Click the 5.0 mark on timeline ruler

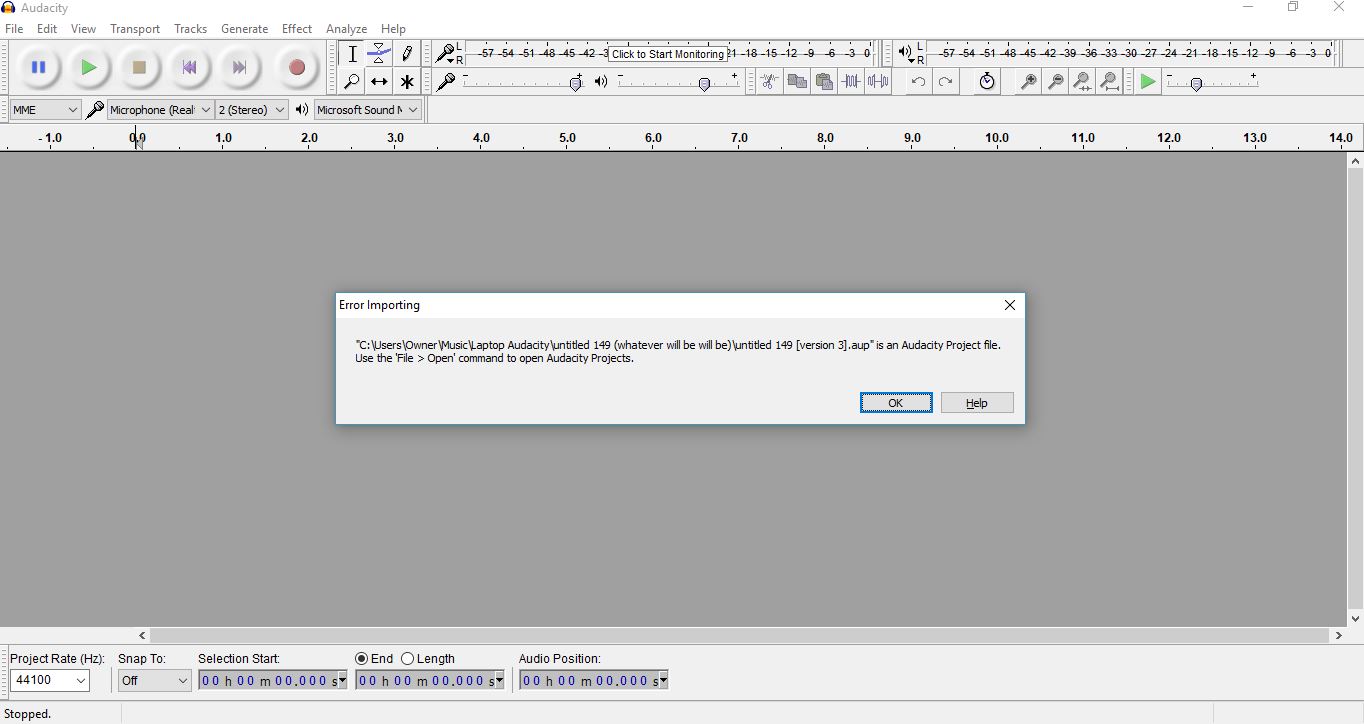567,138
